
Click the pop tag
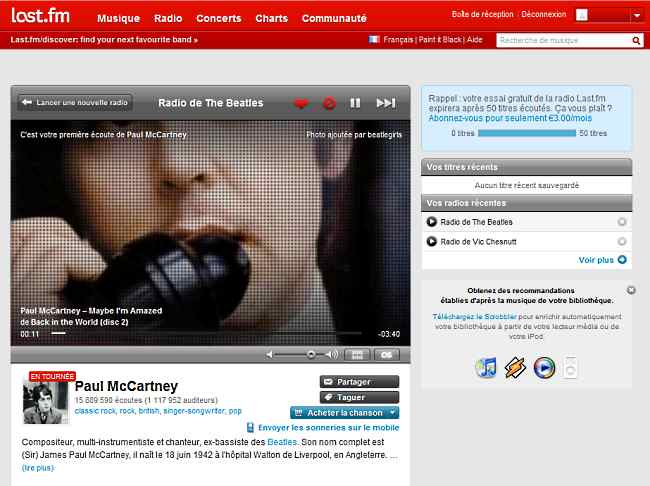pyautogui.click(x=235, y=411)
